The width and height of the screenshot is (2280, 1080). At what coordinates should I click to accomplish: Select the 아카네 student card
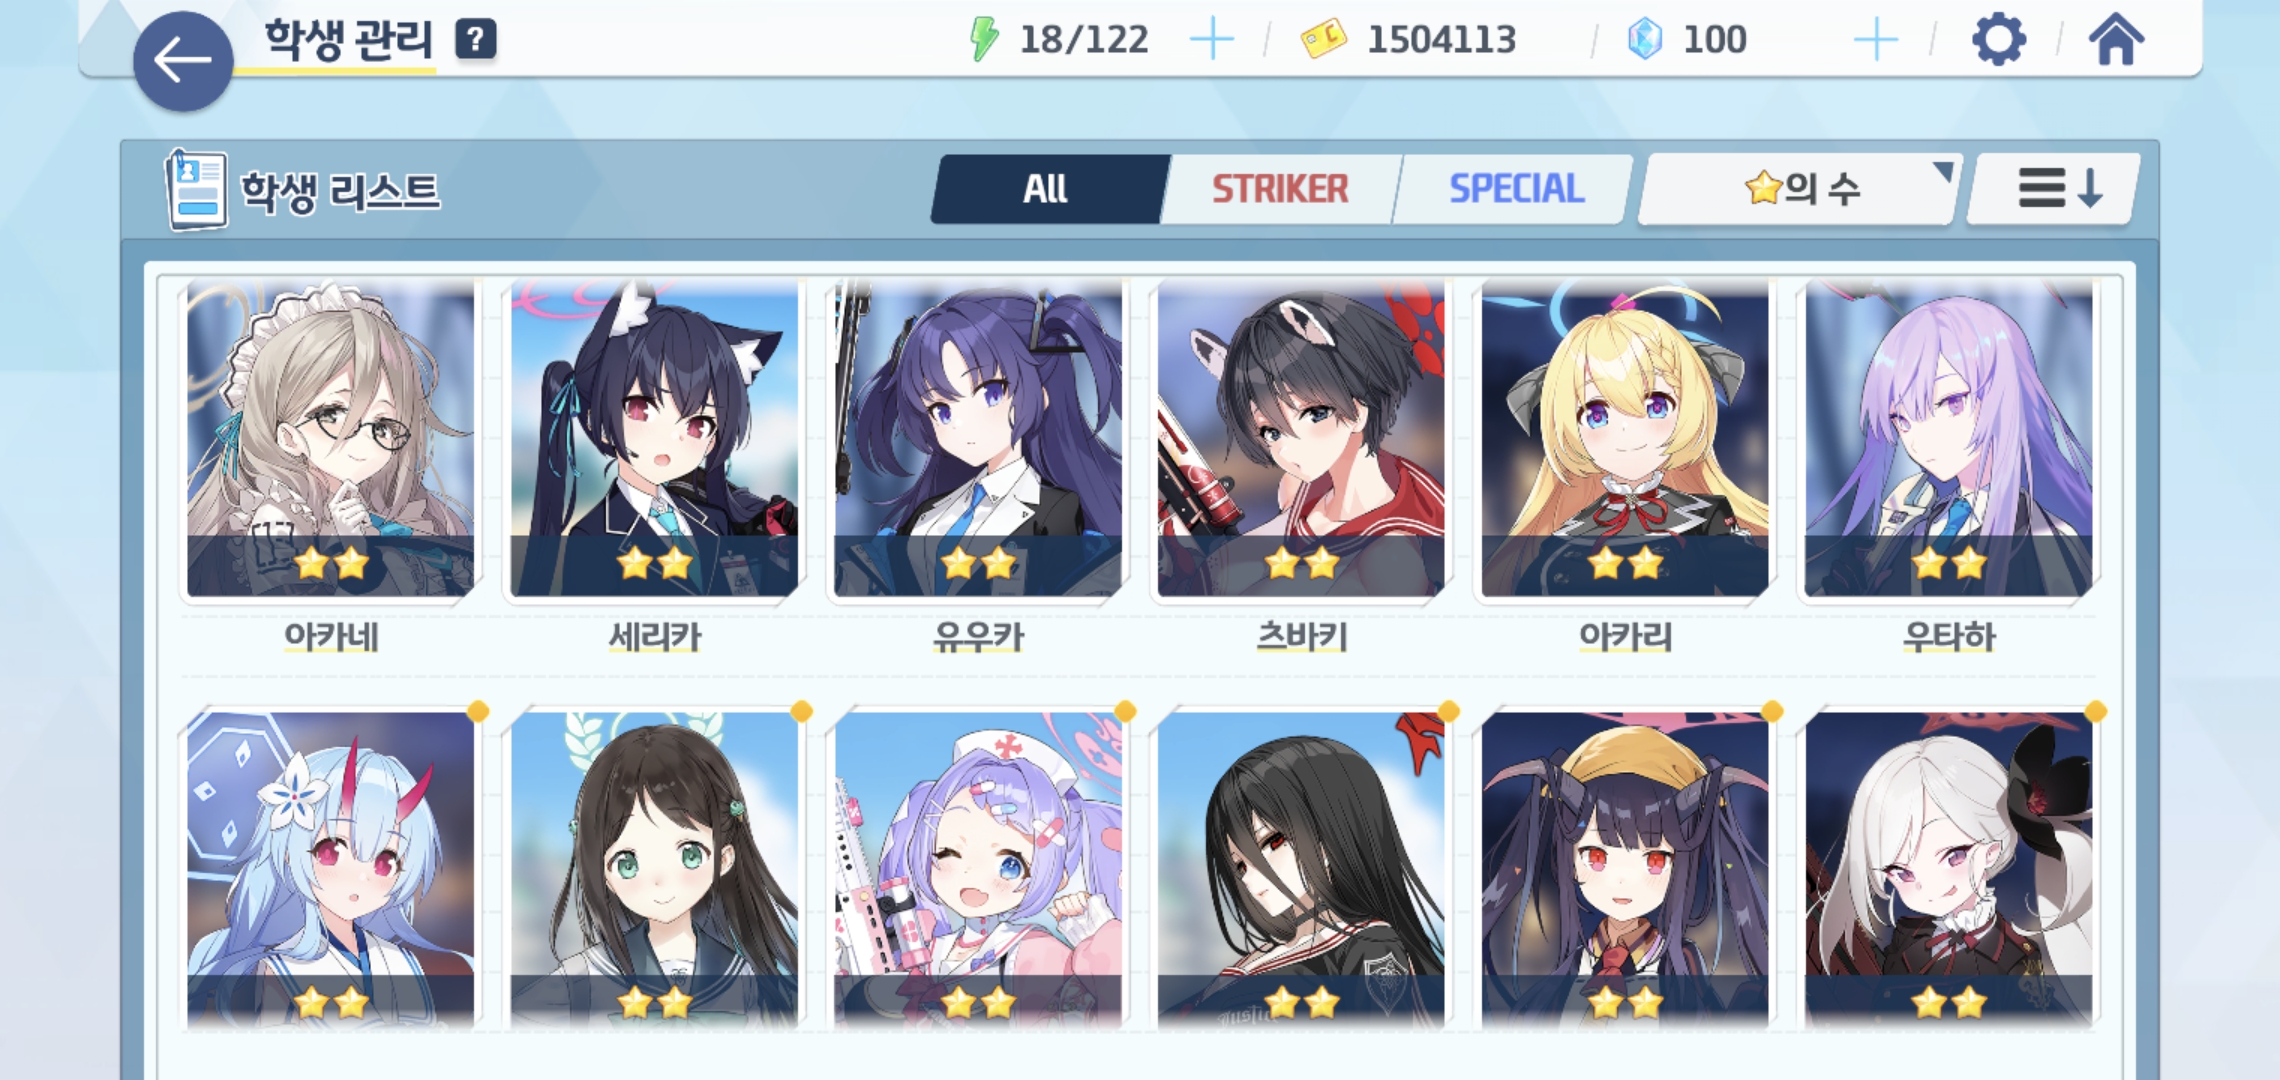tap(331, 439)
